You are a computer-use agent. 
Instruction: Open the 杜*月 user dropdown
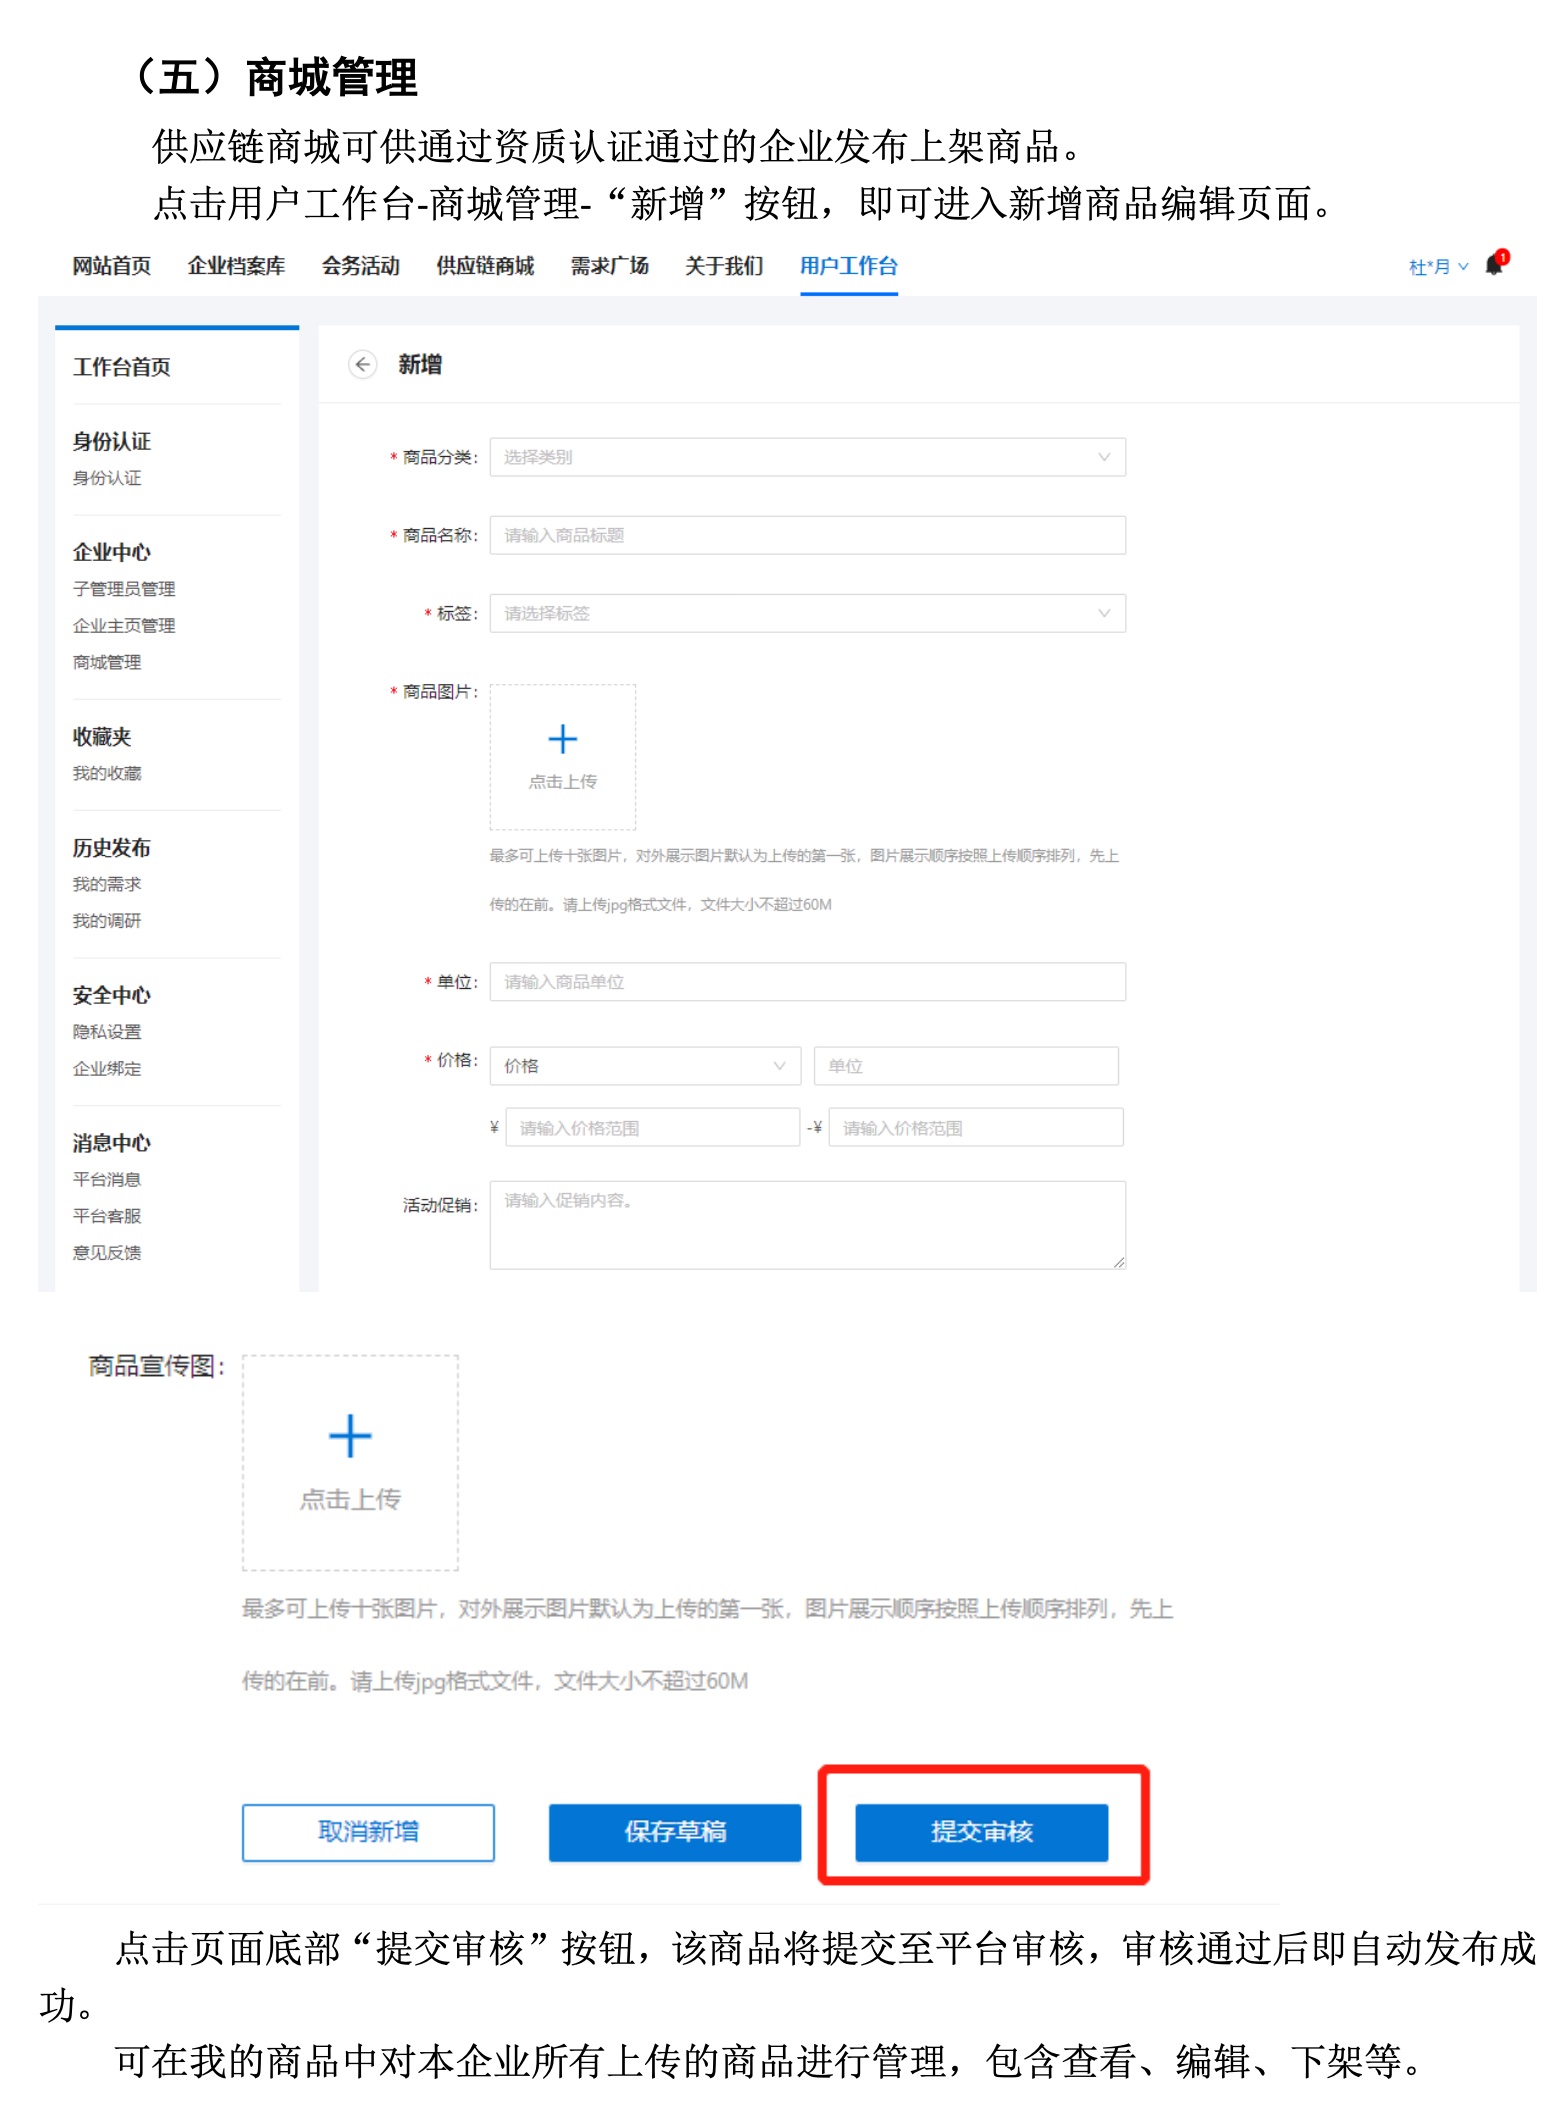coord(1438,267)
